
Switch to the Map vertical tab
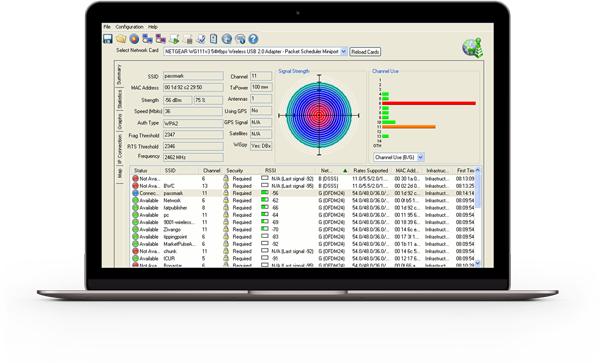pos(119,174)
